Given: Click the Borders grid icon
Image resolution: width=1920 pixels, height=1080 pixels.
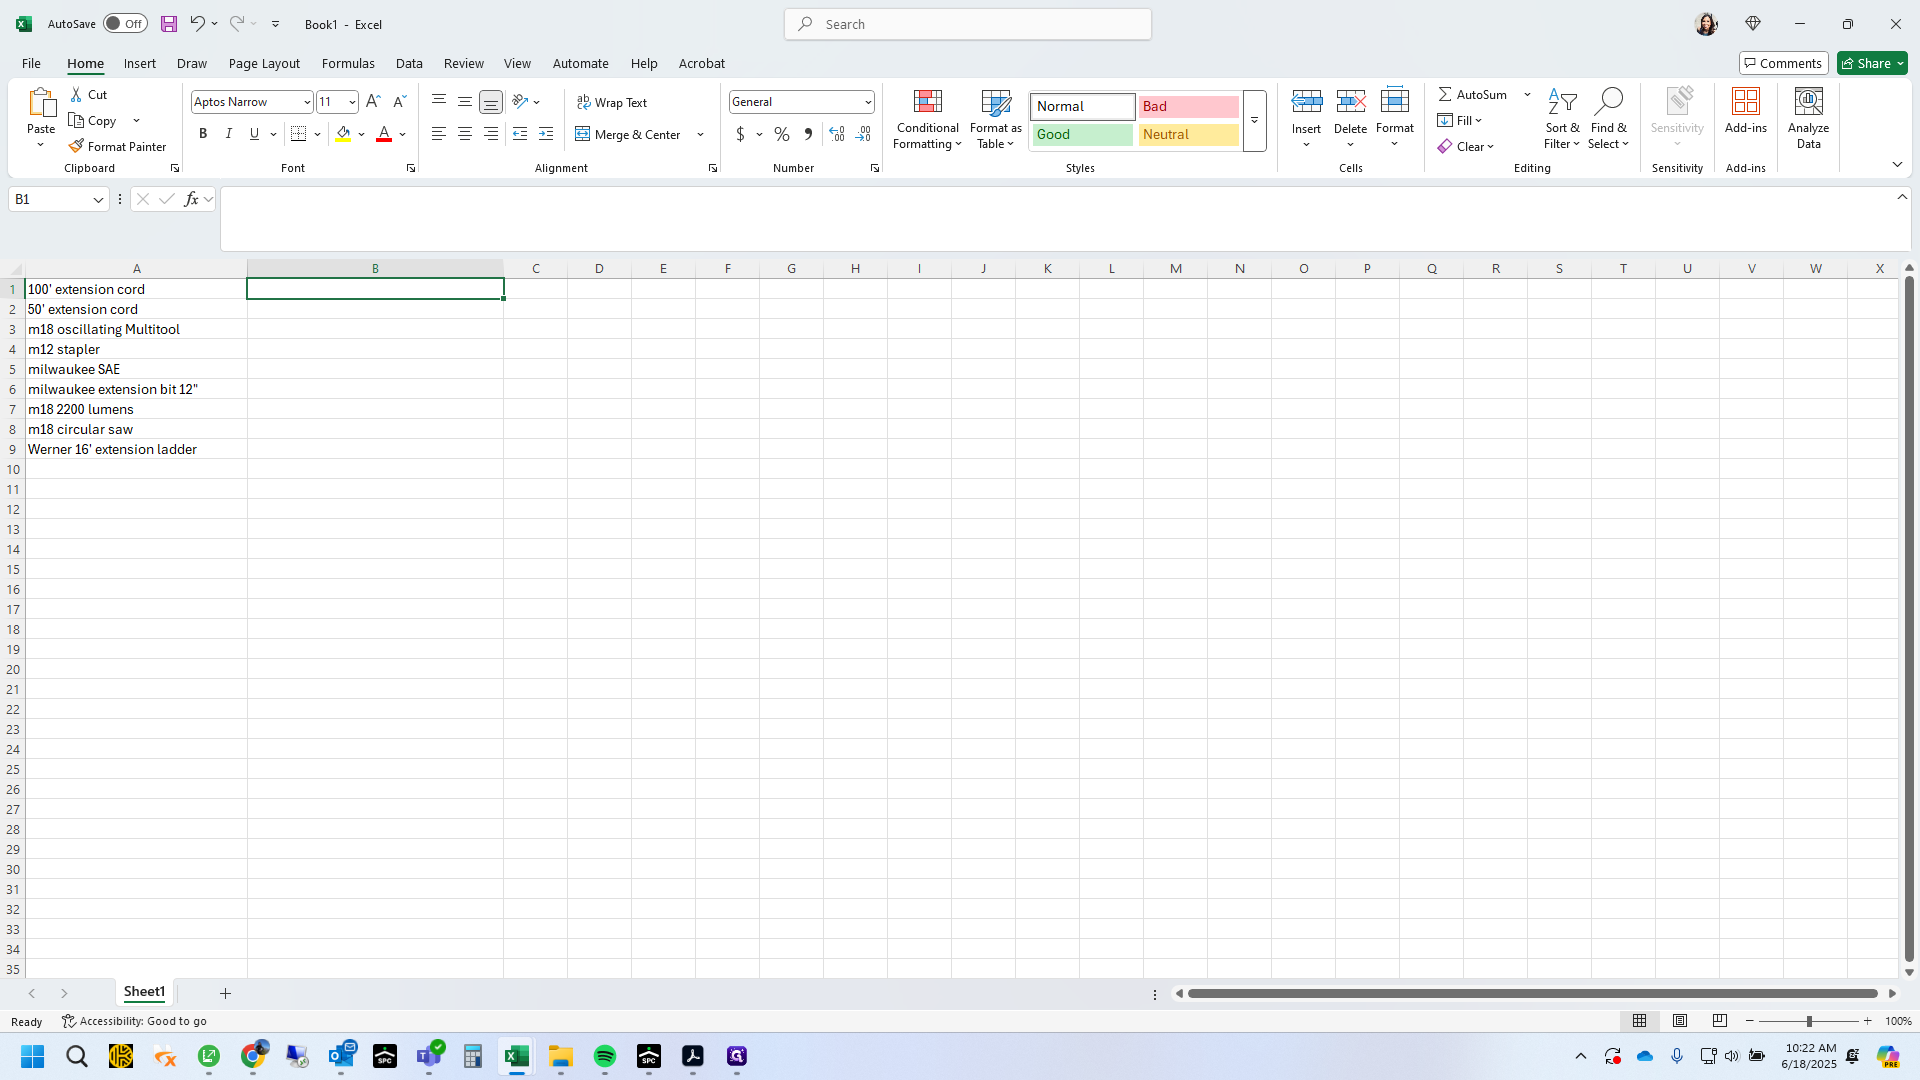Looking at the screenshot, I should click(298, 134).
